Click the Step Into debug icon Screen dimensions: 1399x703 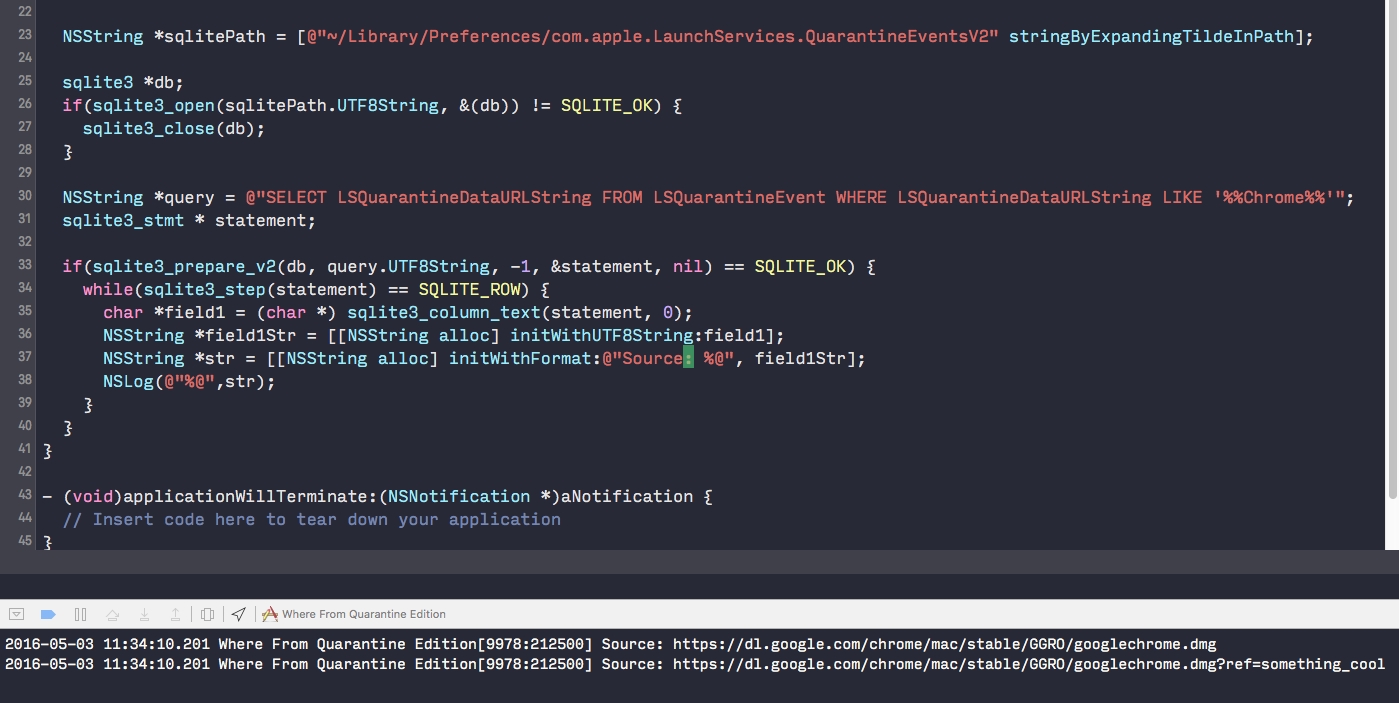coord(144,614)
